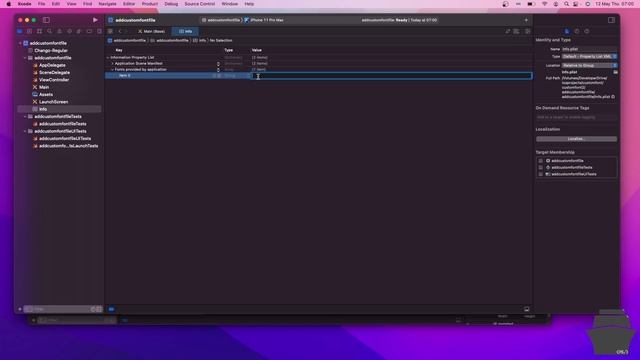
Task: Open the Type dropdown Default Property List XML
Action: 589,56
